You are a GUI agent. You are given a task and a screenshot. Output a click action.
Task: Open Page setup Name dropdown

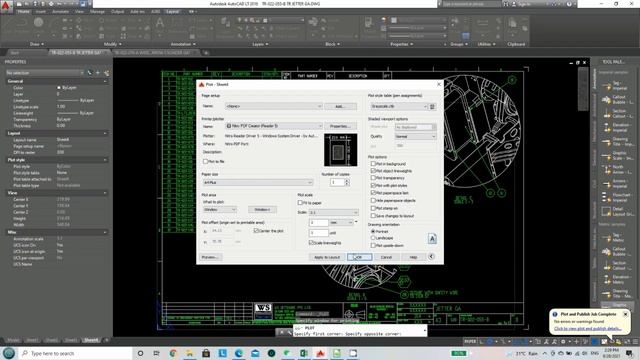click(x=273, y=106)
